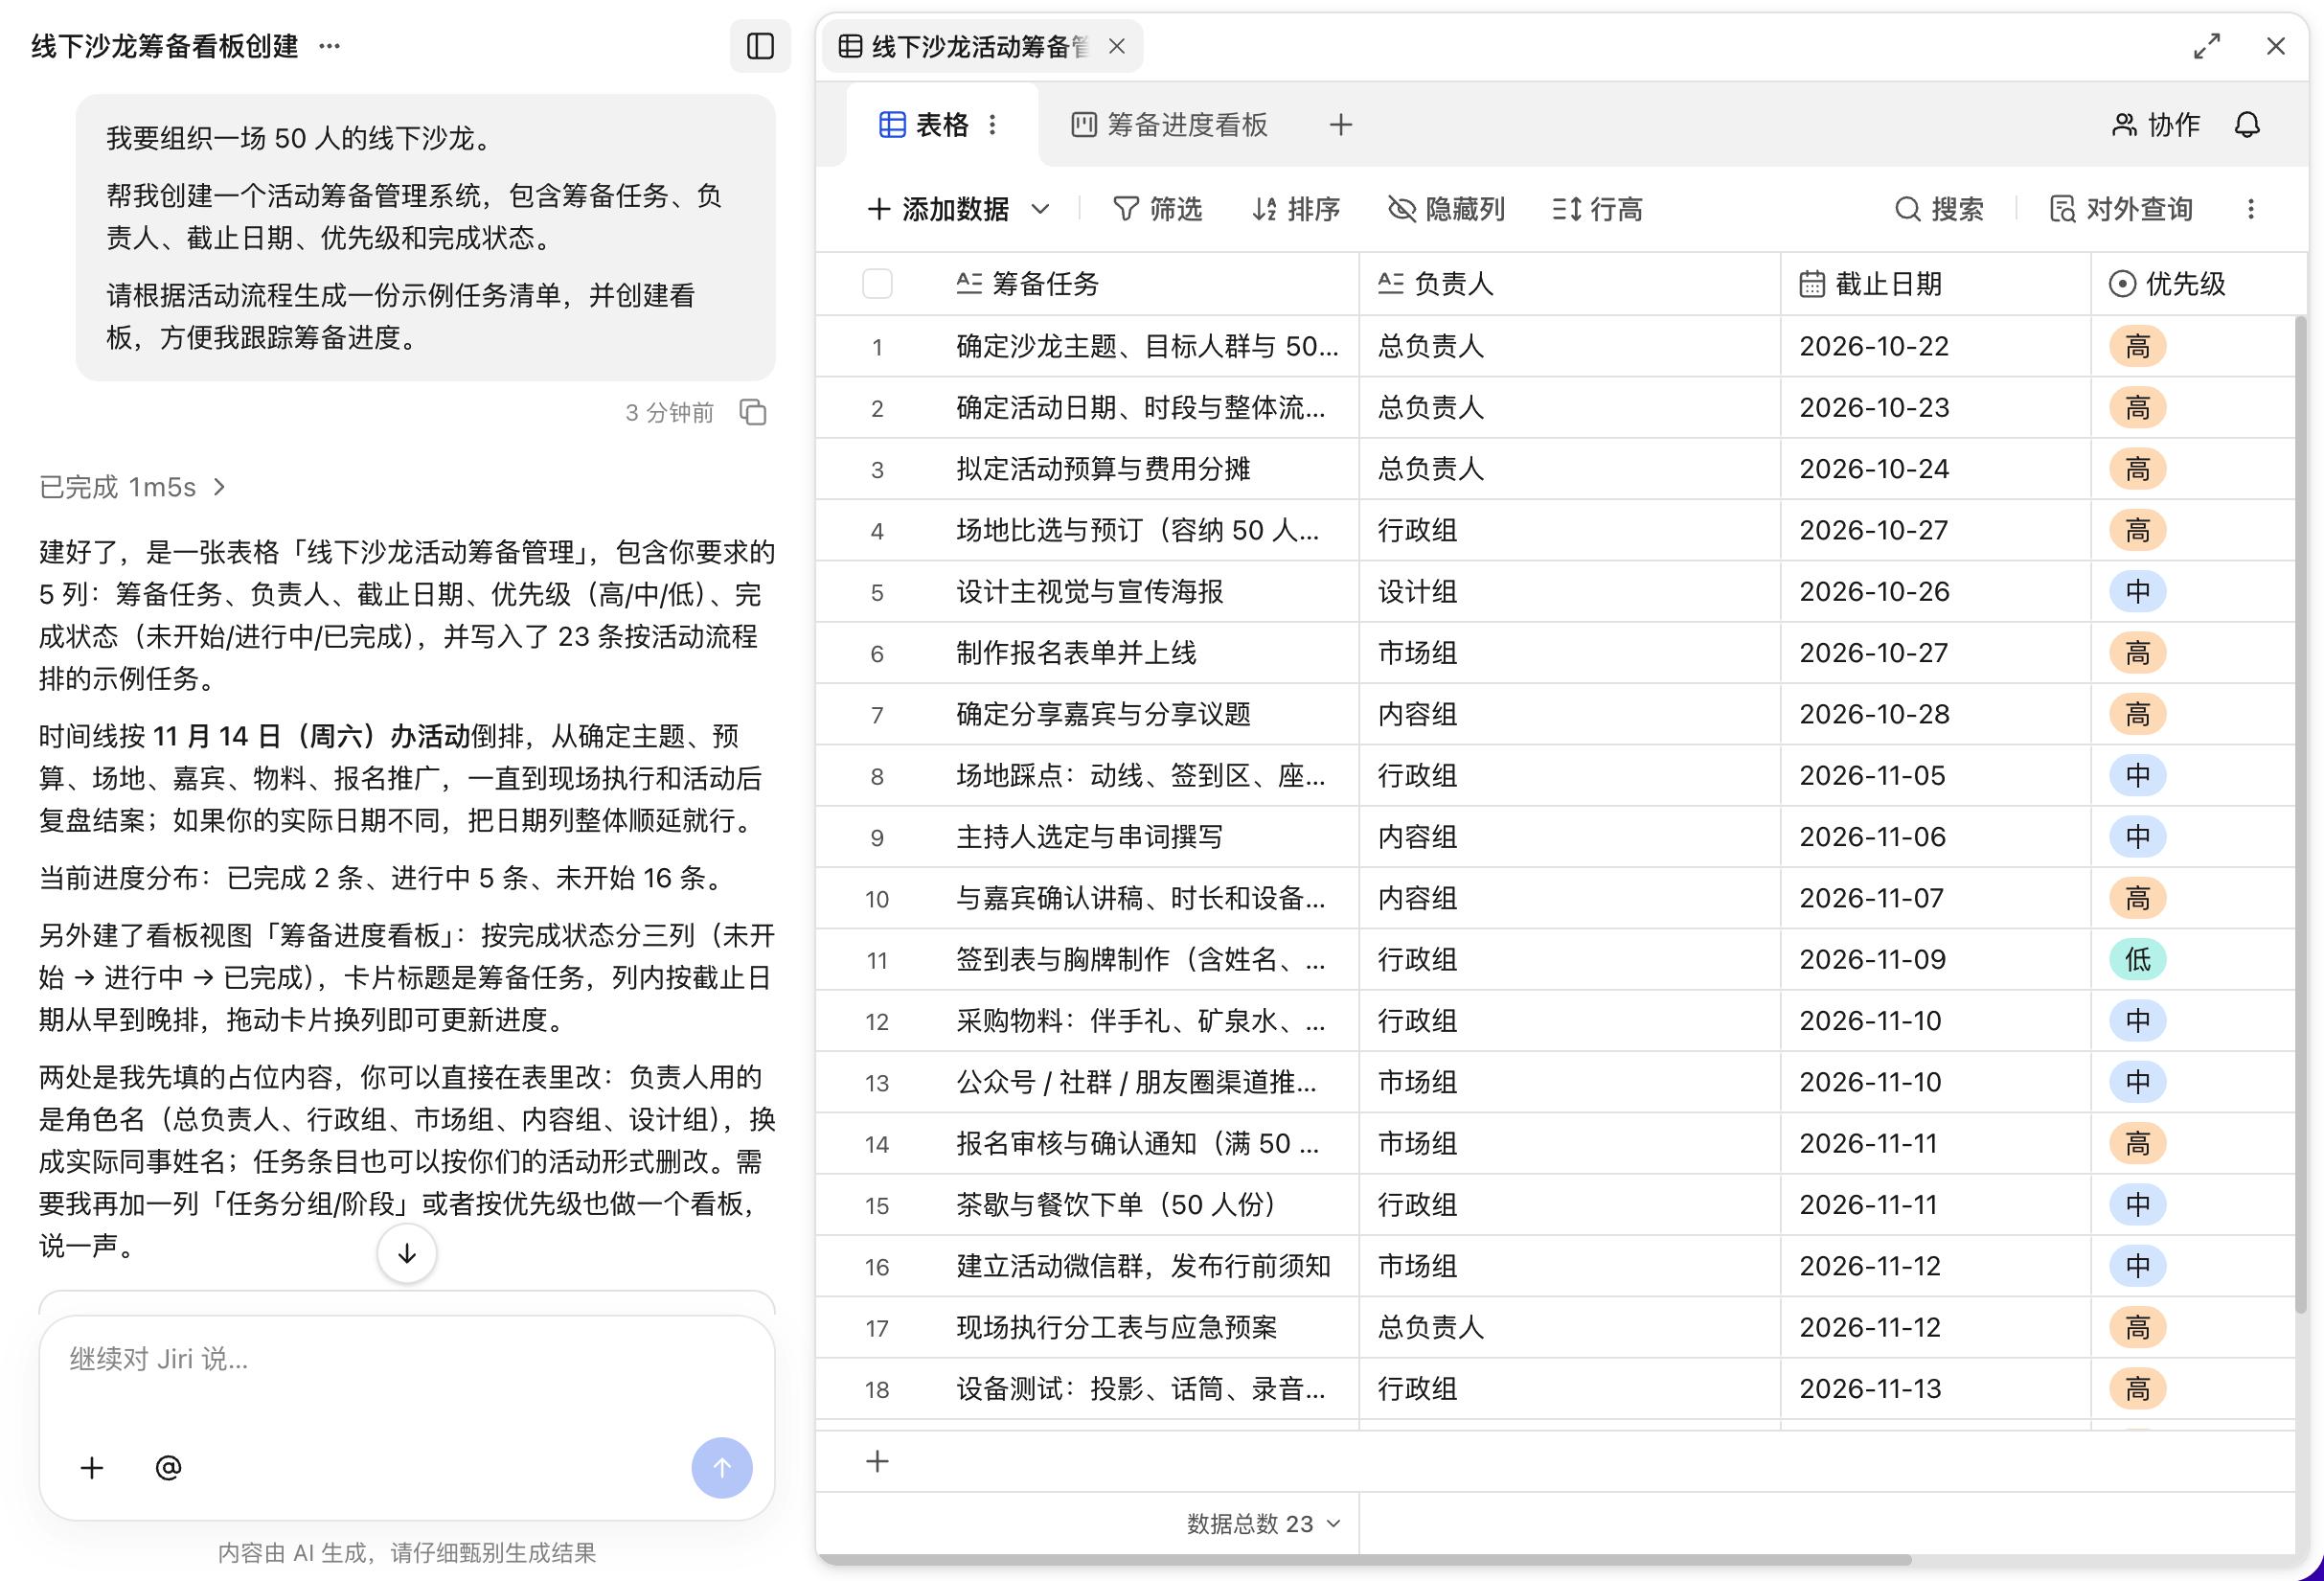Send message with the arrow button
Screen dimensions: 2324x1581
(x=722, y=1467)
